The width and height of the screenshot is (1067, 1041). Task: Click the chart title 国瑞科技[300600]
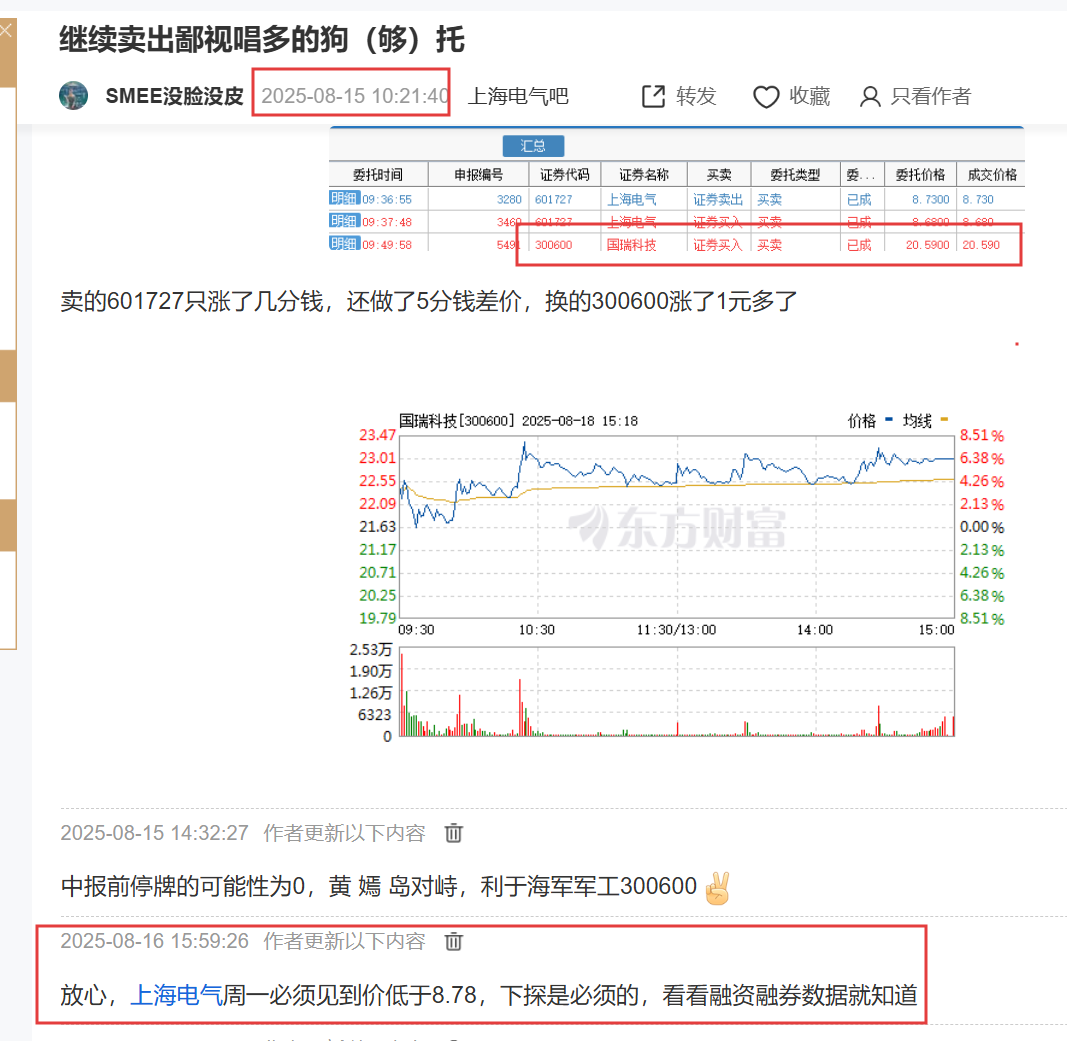coord(457,420)
